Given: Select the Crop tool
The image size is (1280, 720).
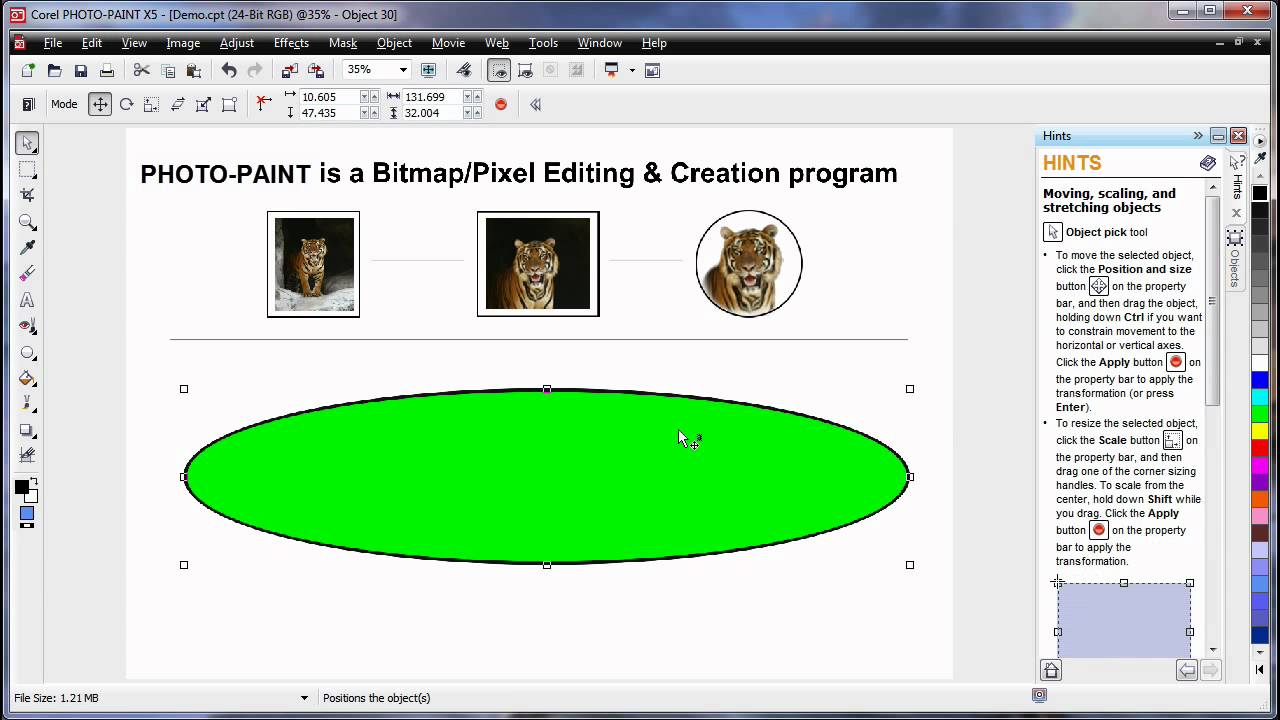Looking at the screenshot, I should pyautogui.click(x=28, y=195).
